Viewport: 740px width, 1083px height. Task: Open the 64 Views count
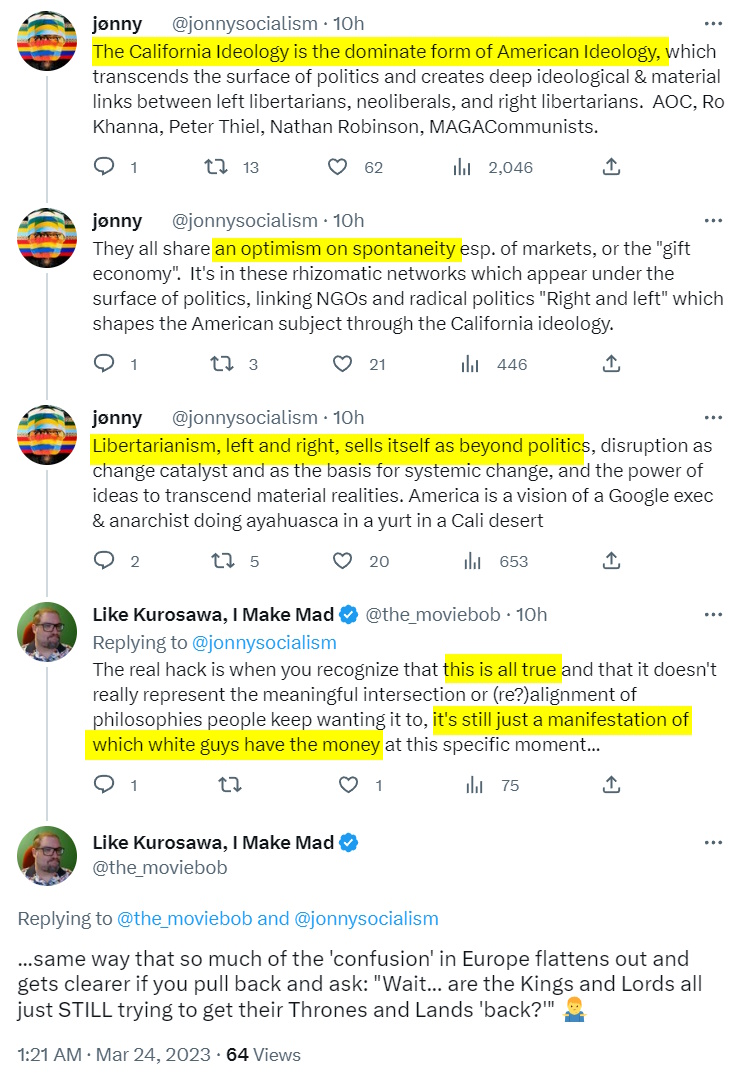pyautogui.click(x=263, y=1054)
